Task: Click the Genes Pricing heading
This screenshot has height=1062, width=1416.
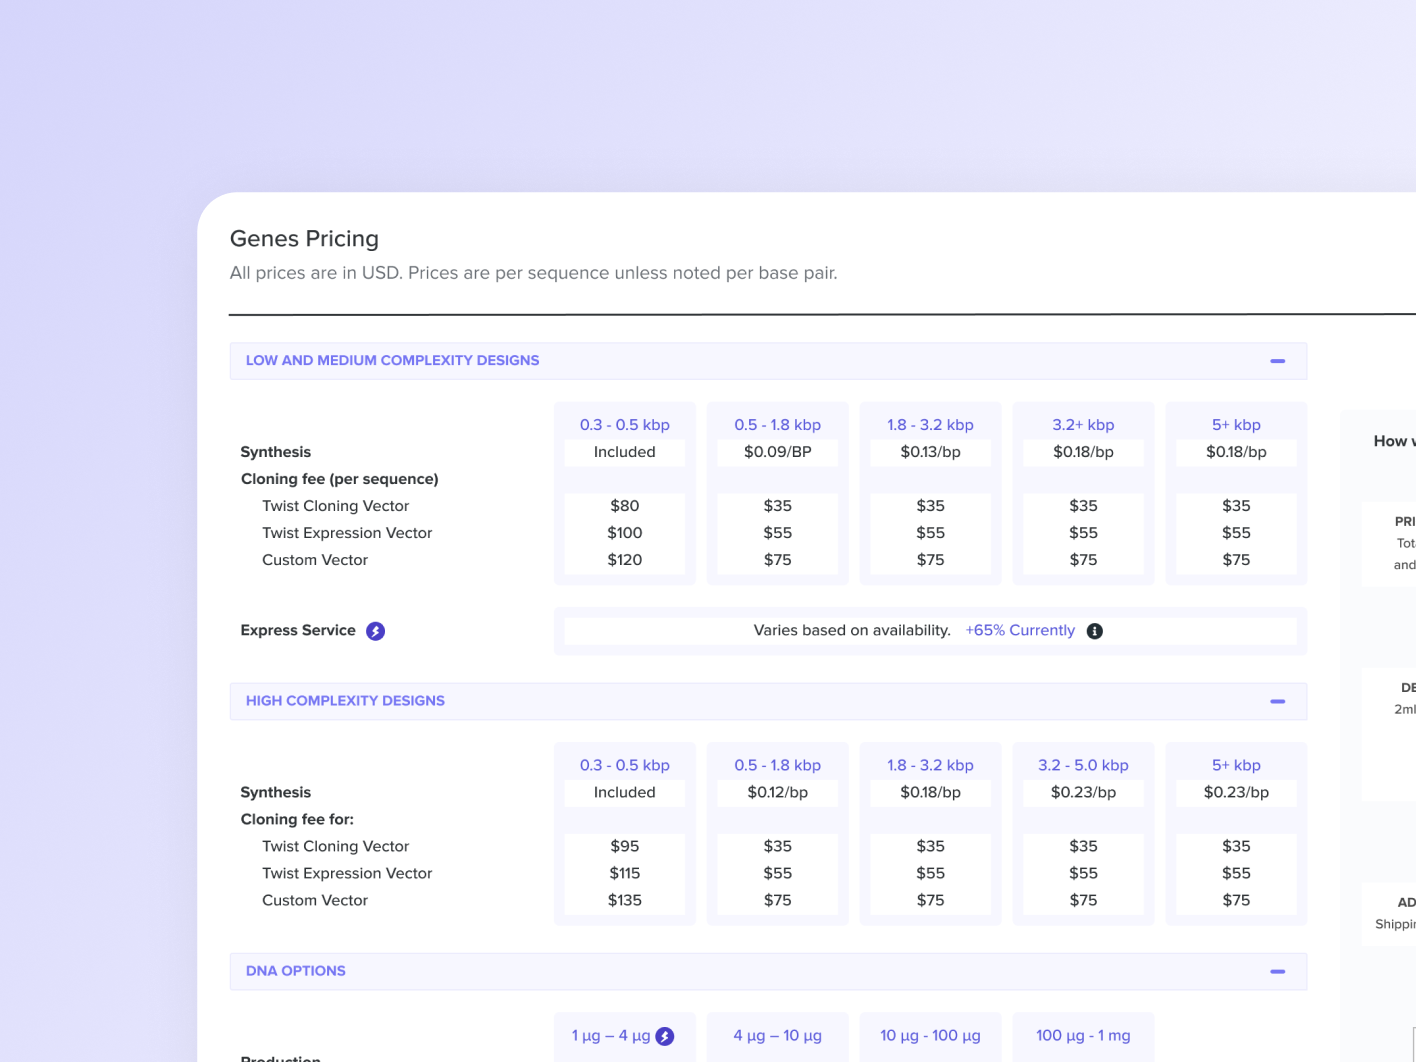Action: click(x=304, y=238)
